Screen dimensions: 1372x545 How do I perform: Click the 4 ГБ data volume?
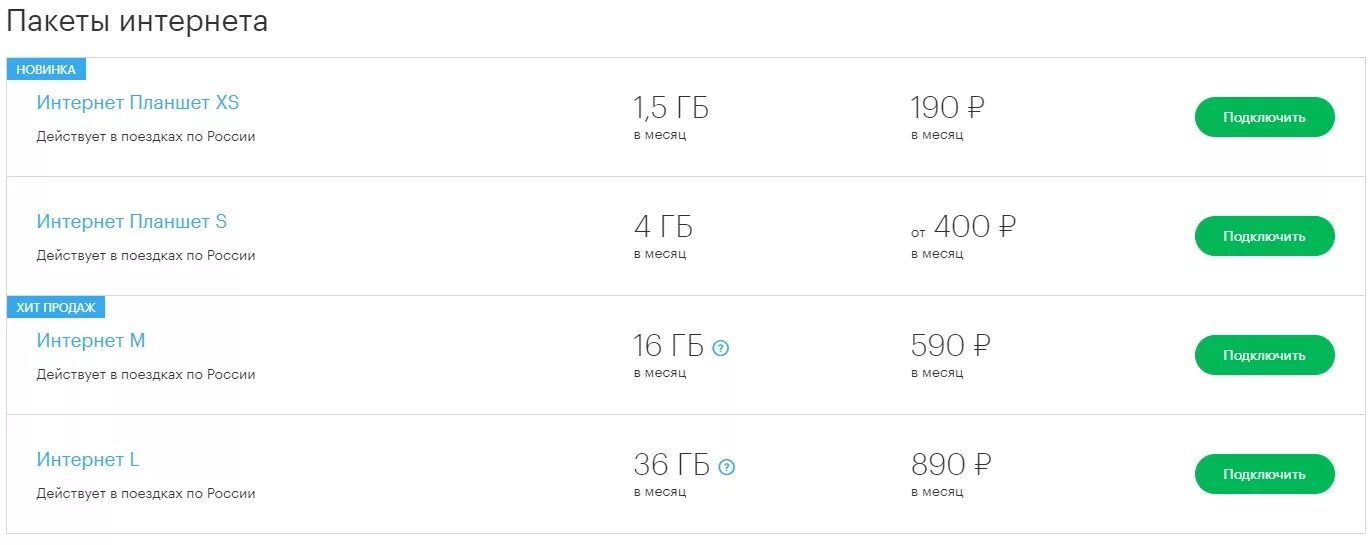tap(663, 226)
